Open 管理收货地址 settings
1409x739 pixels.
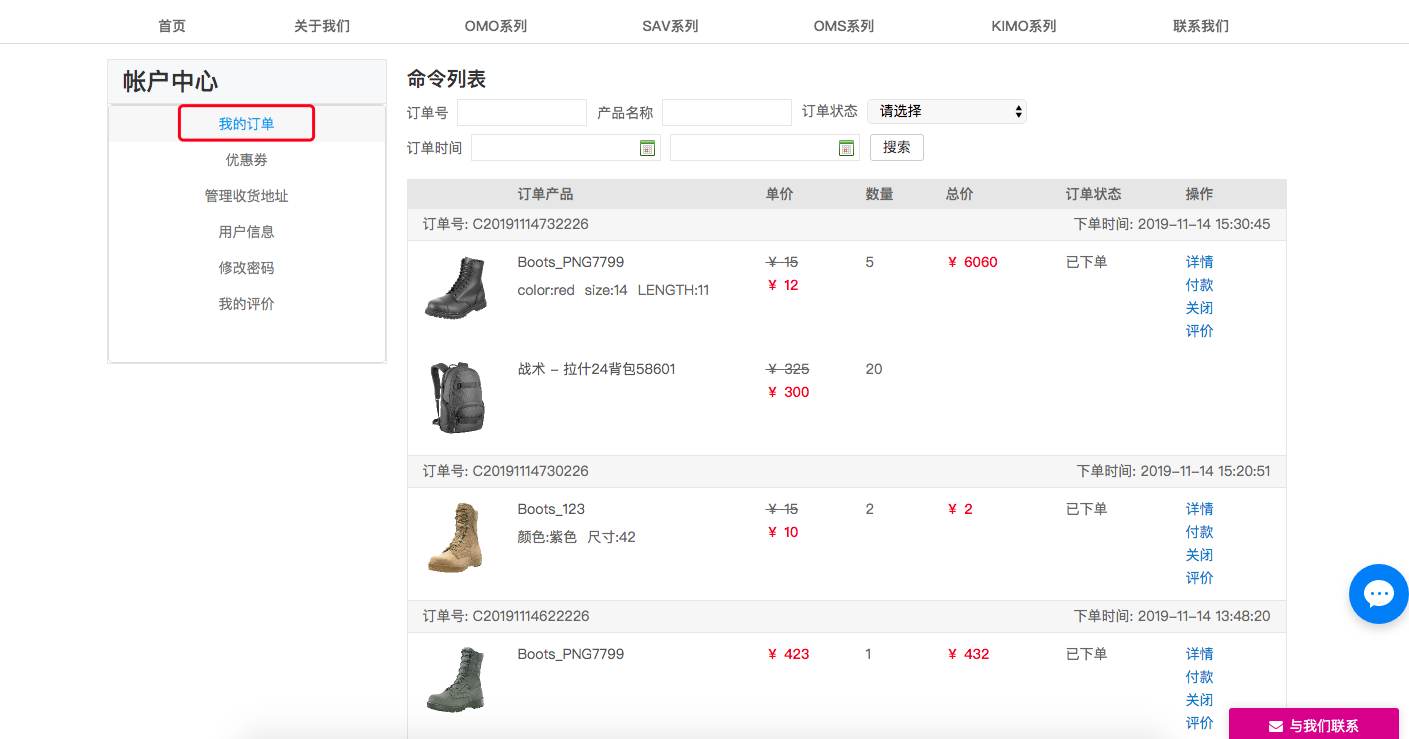247,195
